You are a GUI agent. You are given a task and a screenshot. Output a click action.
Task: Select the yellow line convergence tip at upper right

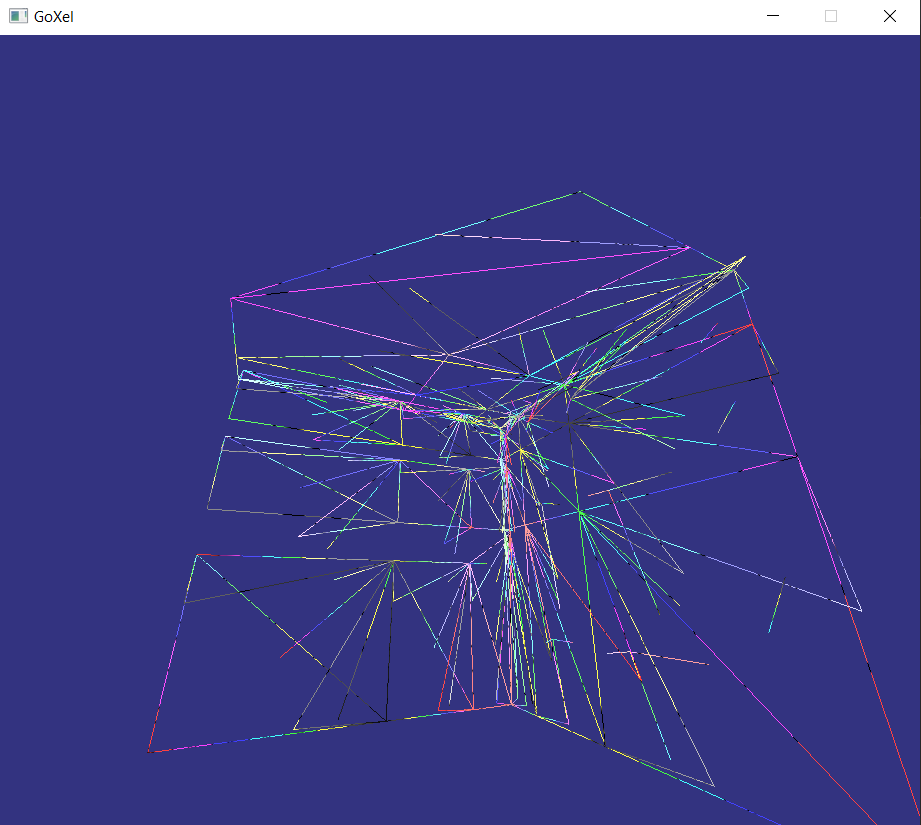(743, 258)
